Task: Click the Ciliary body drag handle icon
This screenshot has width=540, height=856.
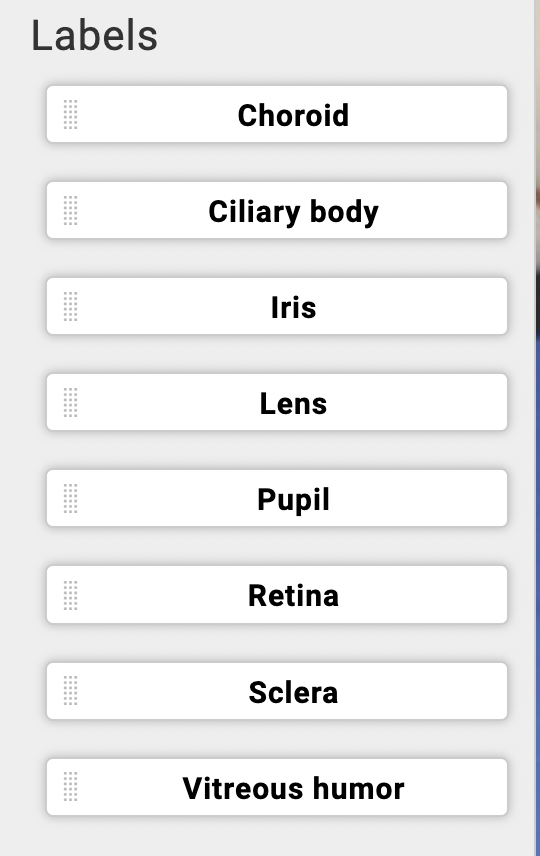Action: (x=70, y=211)
